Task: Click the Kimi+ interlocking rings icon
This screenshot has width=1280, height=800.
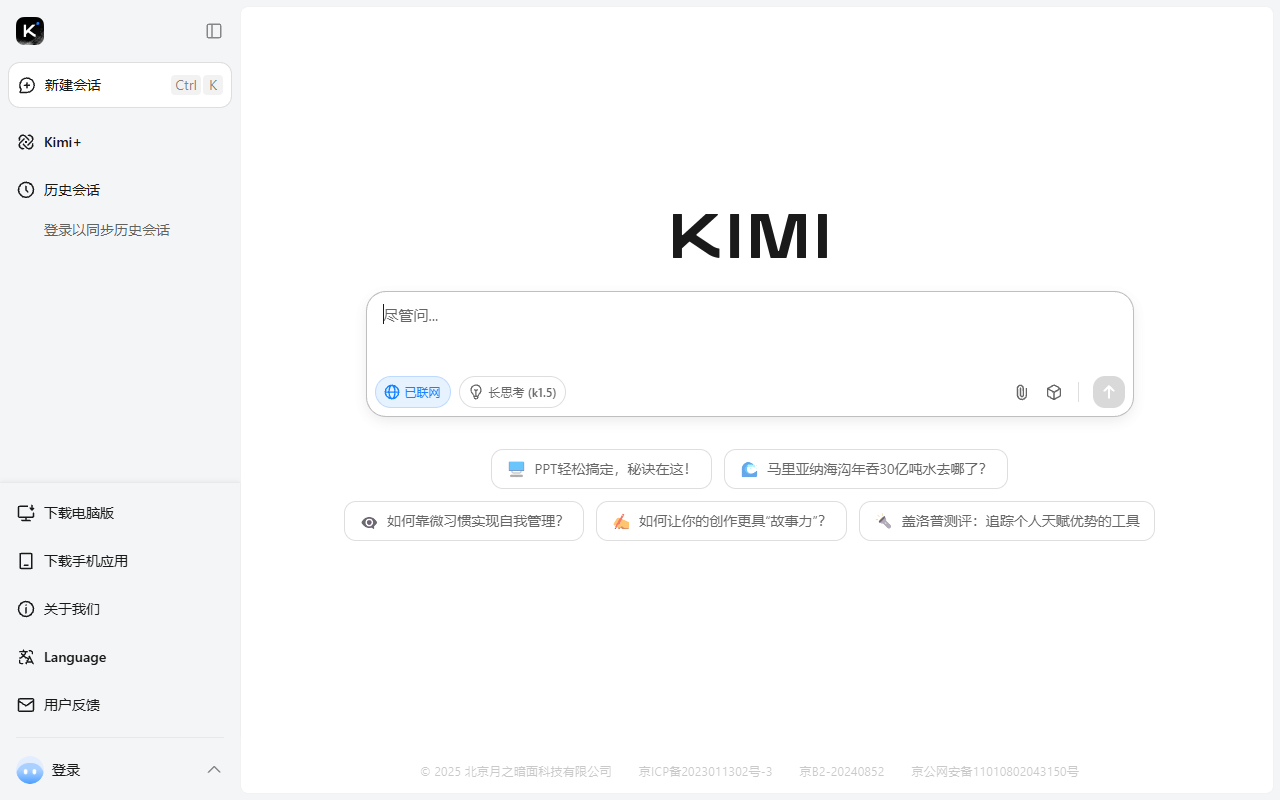Action: tap(26, 142)
